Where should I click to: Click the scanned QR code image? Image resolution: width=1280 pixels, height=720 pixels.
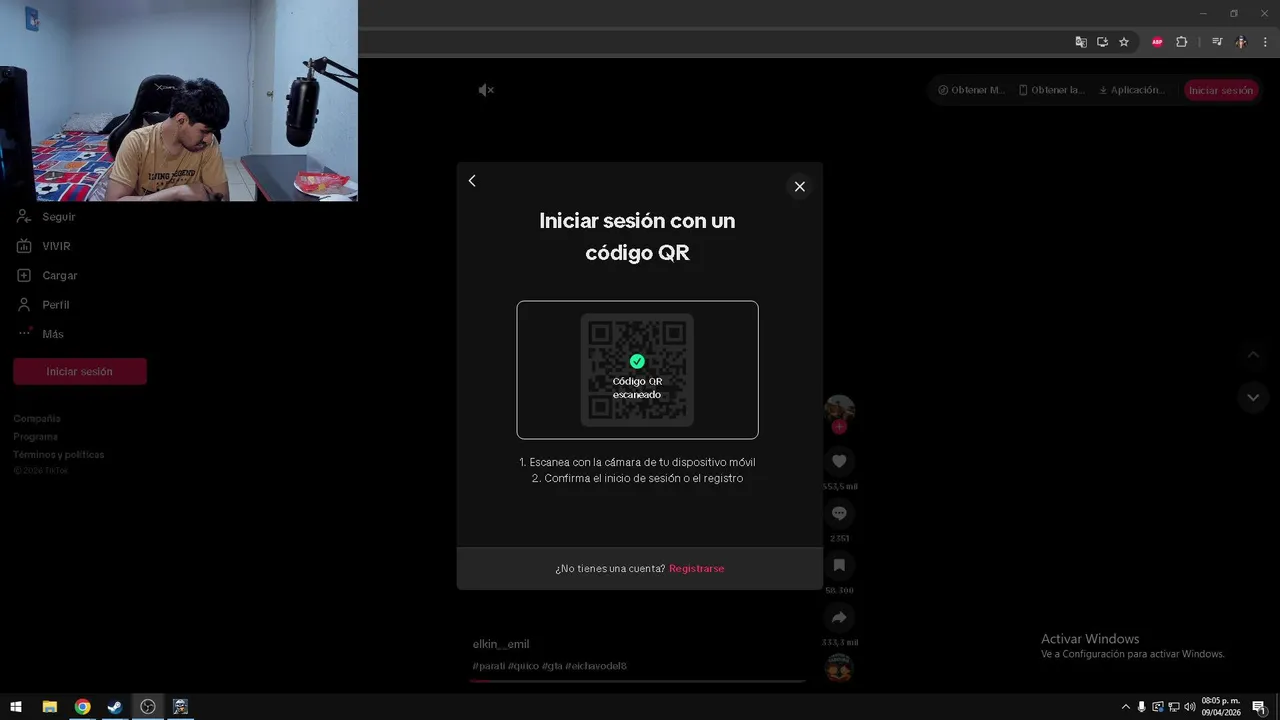coord(637,370)
